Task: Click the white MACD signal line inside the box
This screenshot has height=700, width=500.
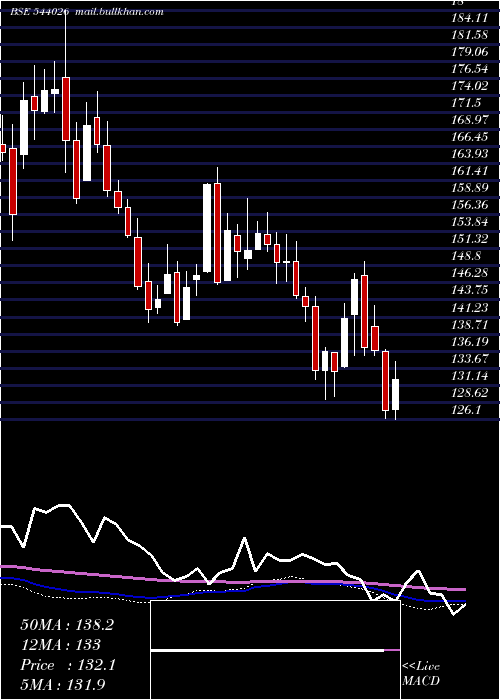Action: point(267,650)
